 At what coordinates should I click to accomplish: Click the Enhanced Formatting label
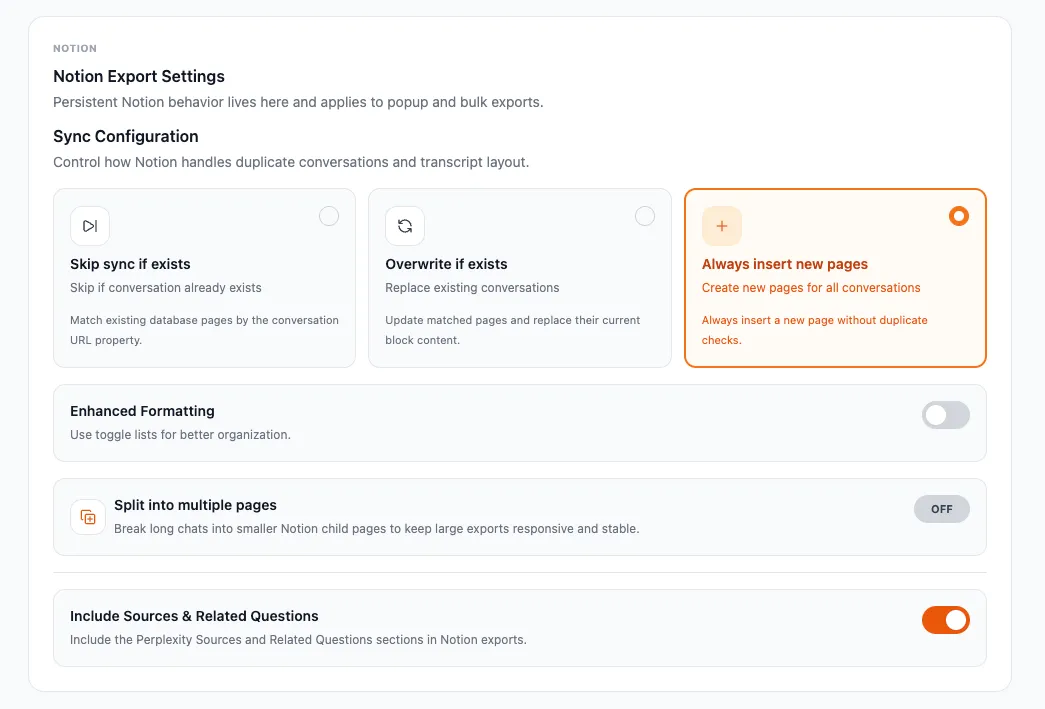click(142, 411)
